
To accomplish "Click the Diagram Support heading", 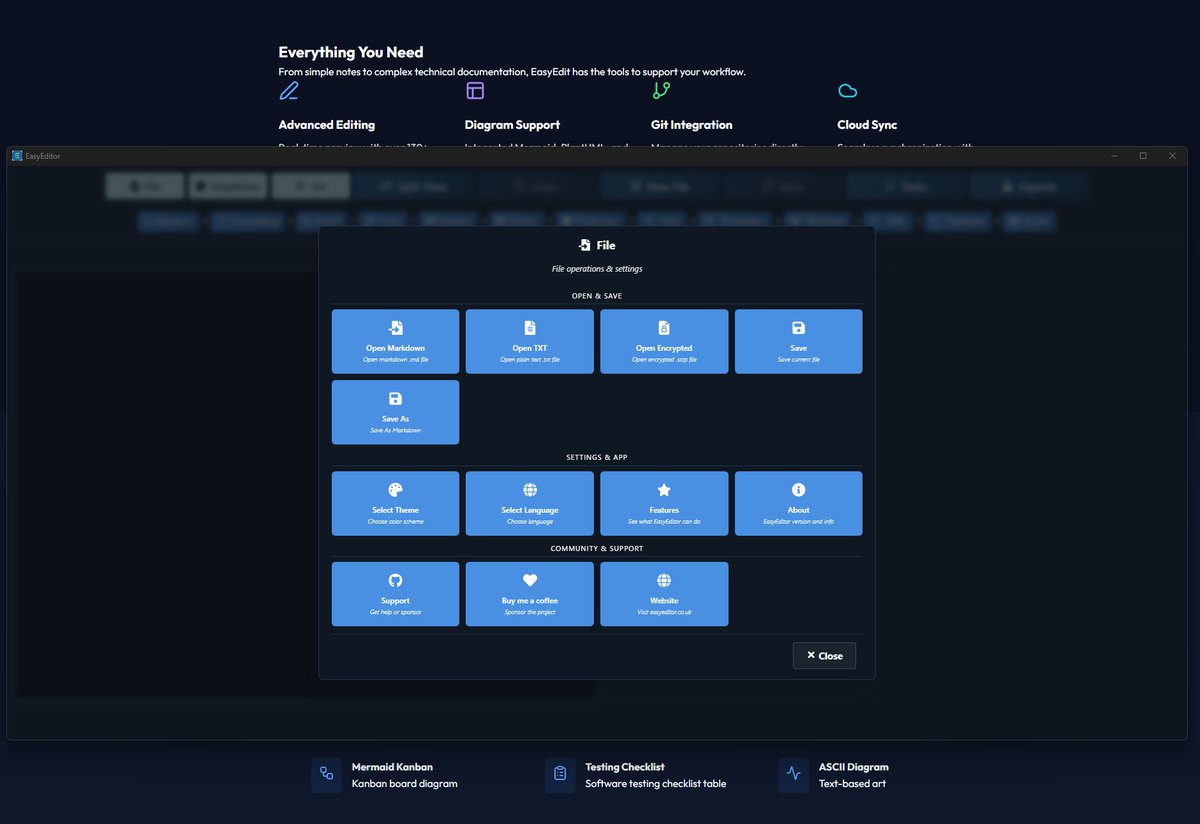I will [x=512, y=125].
